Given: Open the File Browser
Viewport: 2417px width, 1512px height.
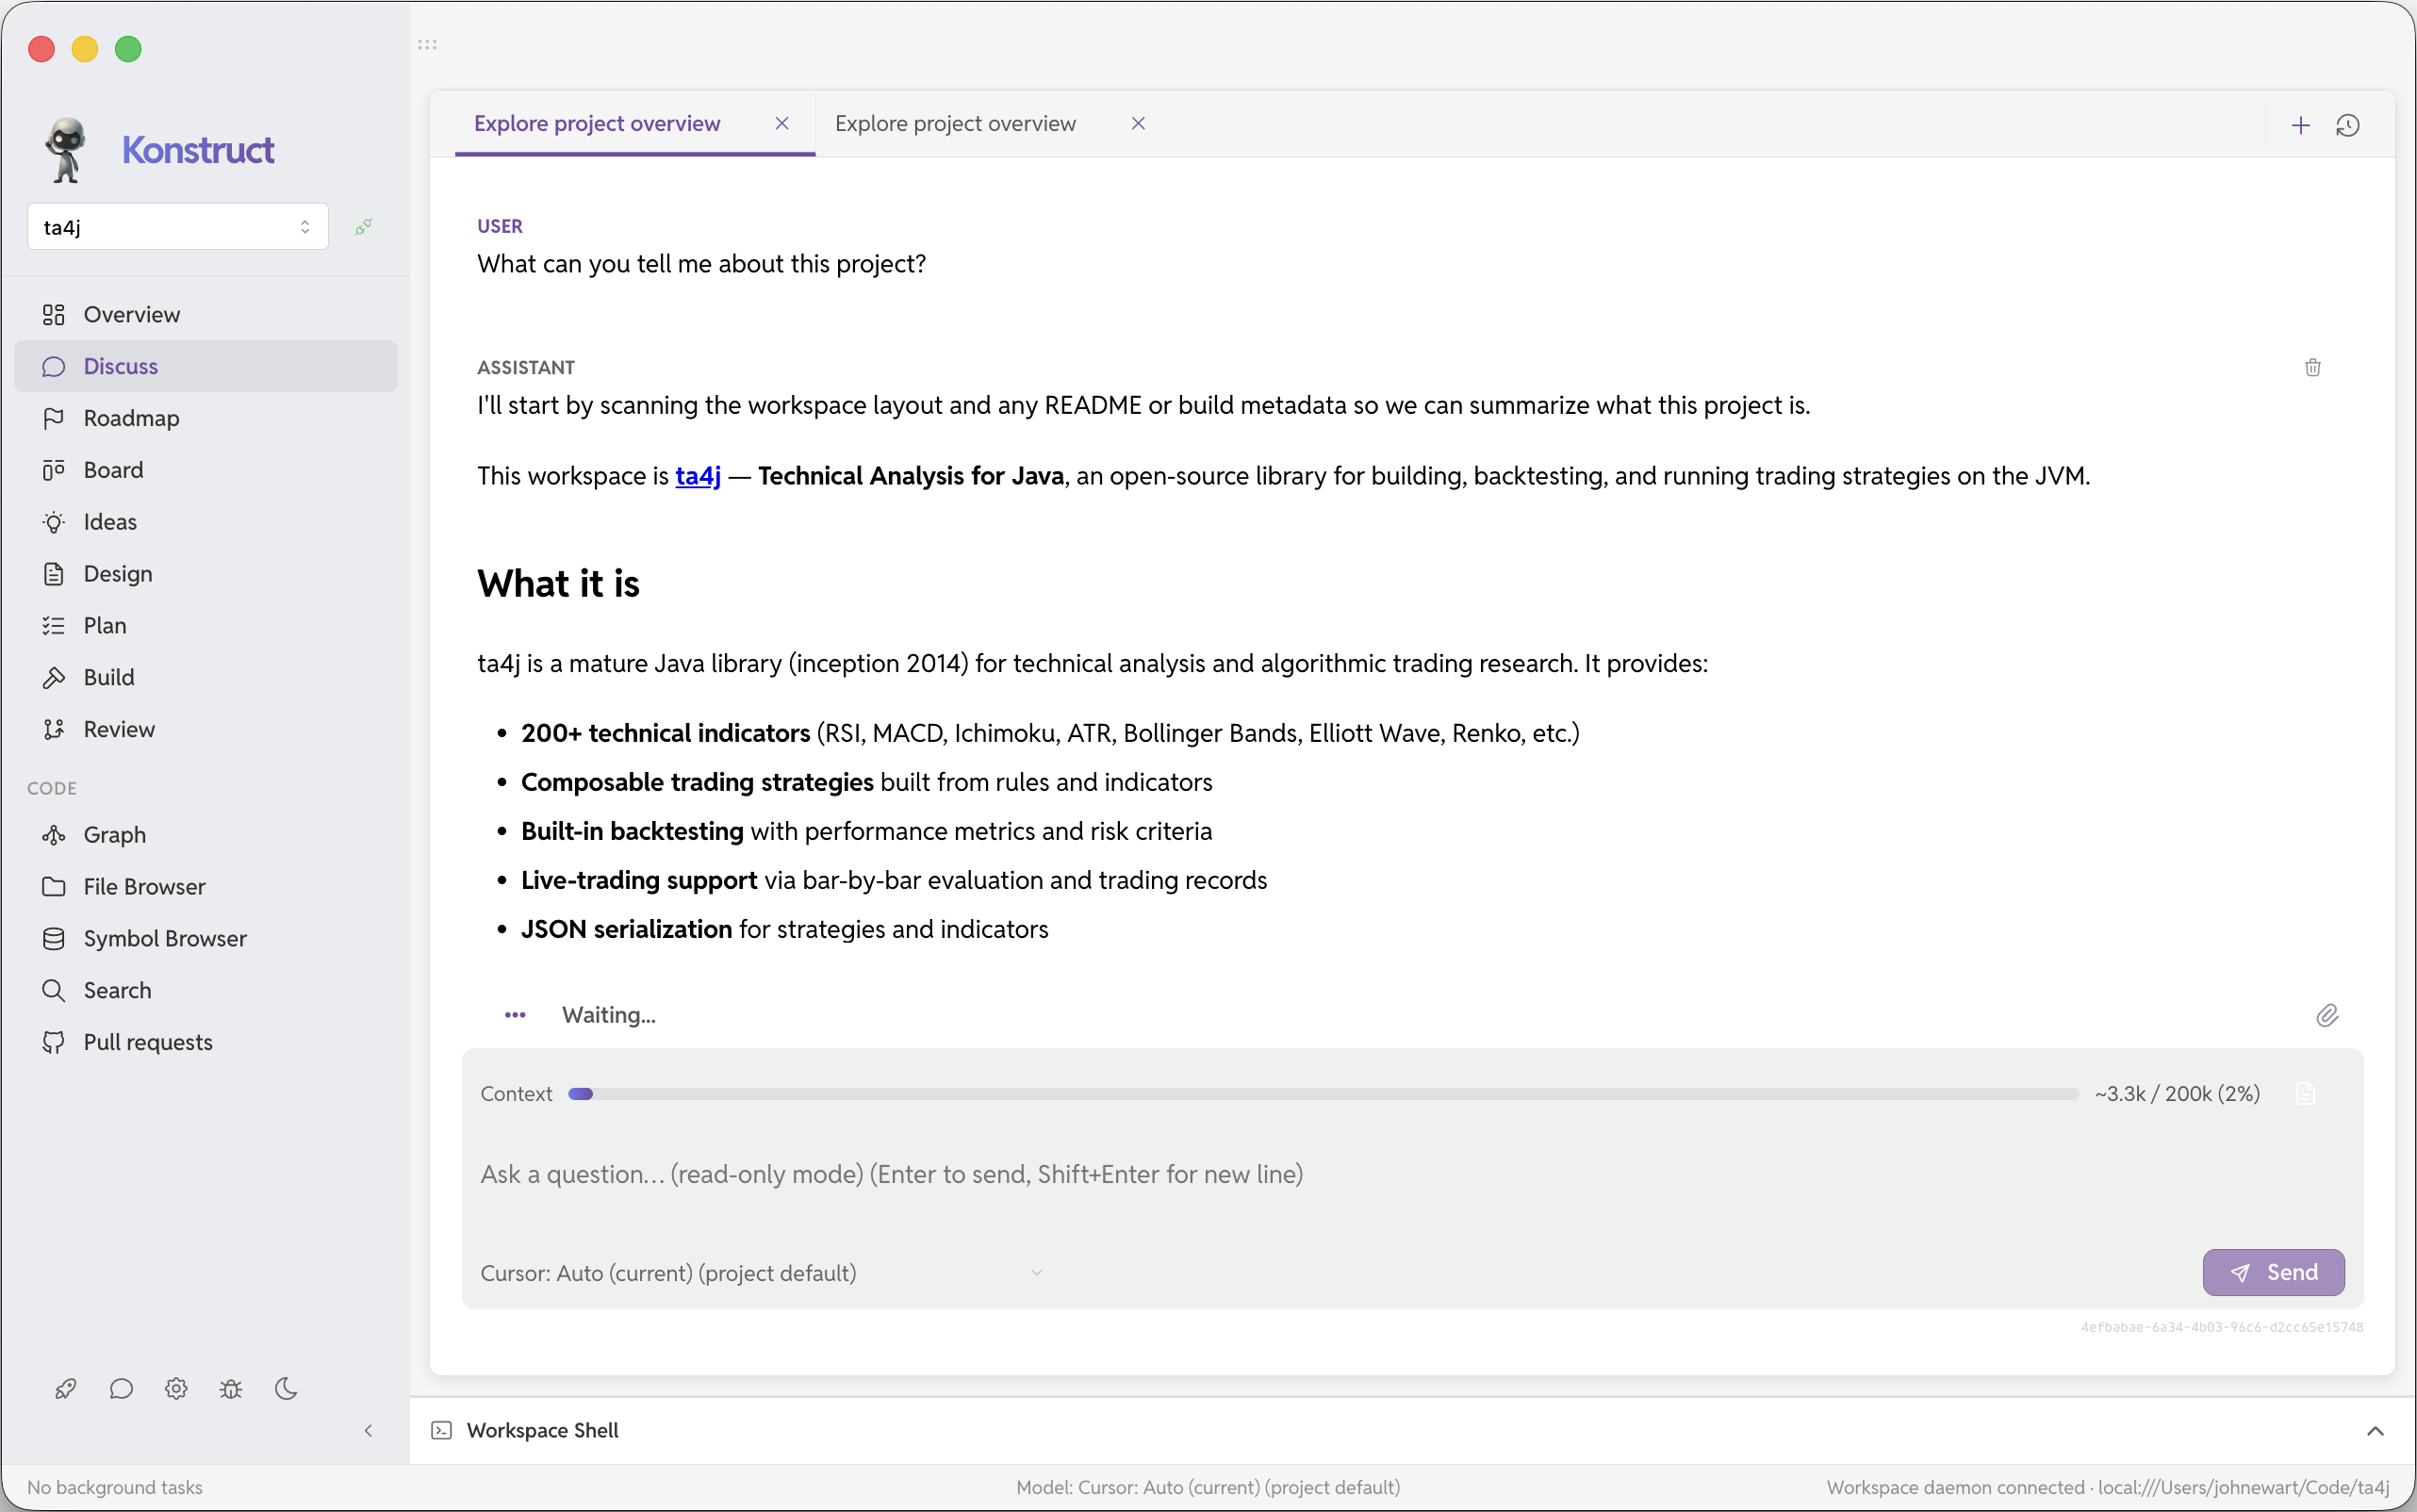Looking at the screenshot, I should click(x=205, y=887).
